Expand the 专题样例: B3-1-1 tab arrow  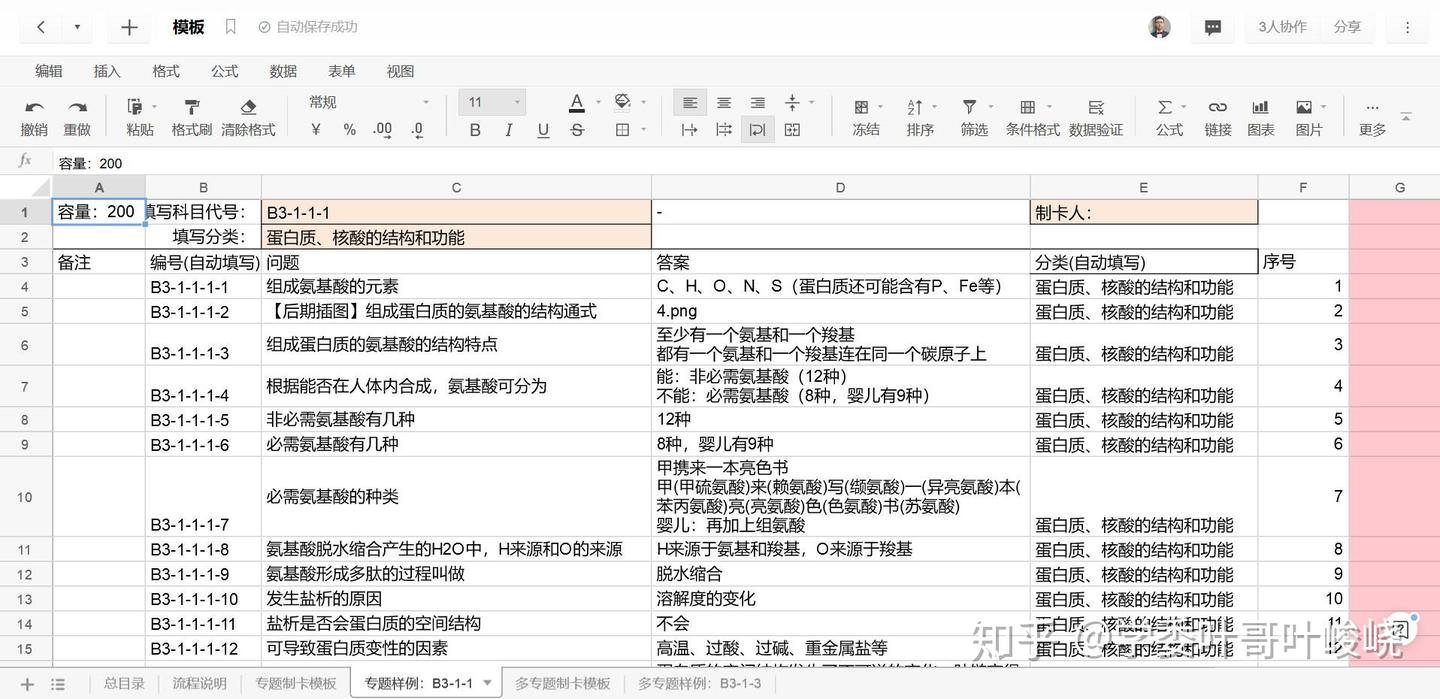click(x=487, y=683)
